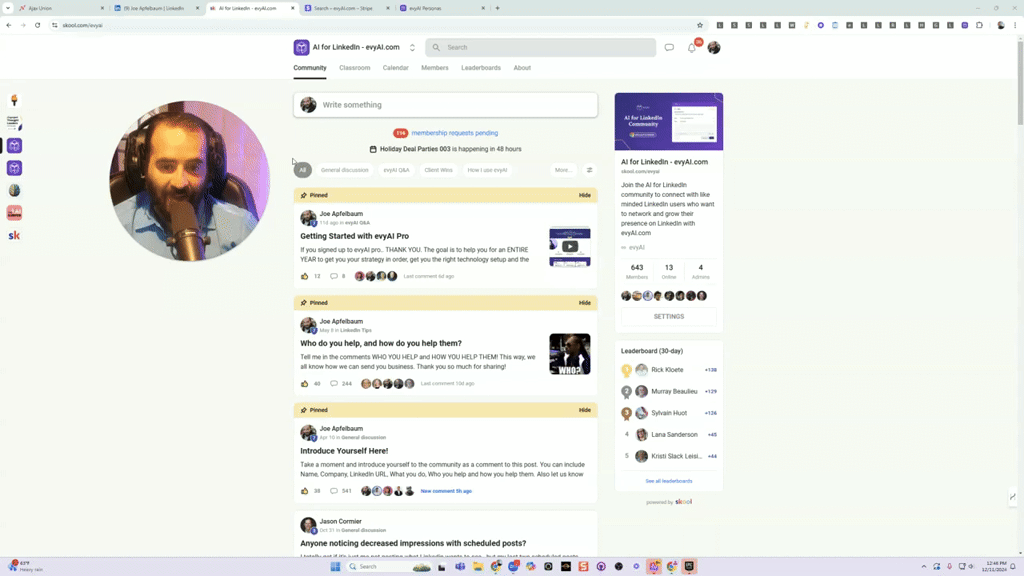
Task: Select the All posts filter
Action: 302,169
